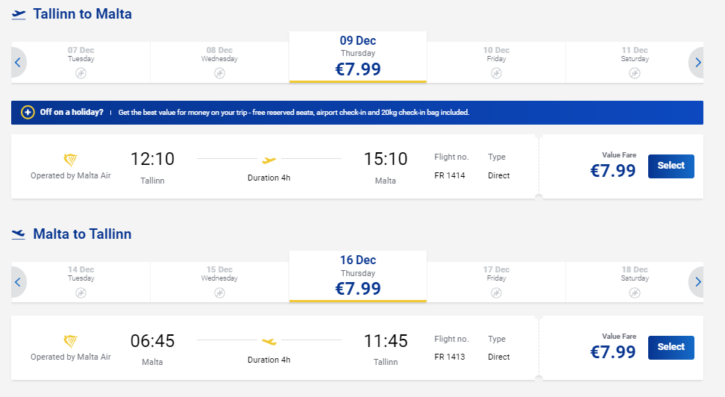This screenshot has width=725, height=397.
Task: Click the yellow plane icon on the 12:10 flight route
Action: point(269,160)
